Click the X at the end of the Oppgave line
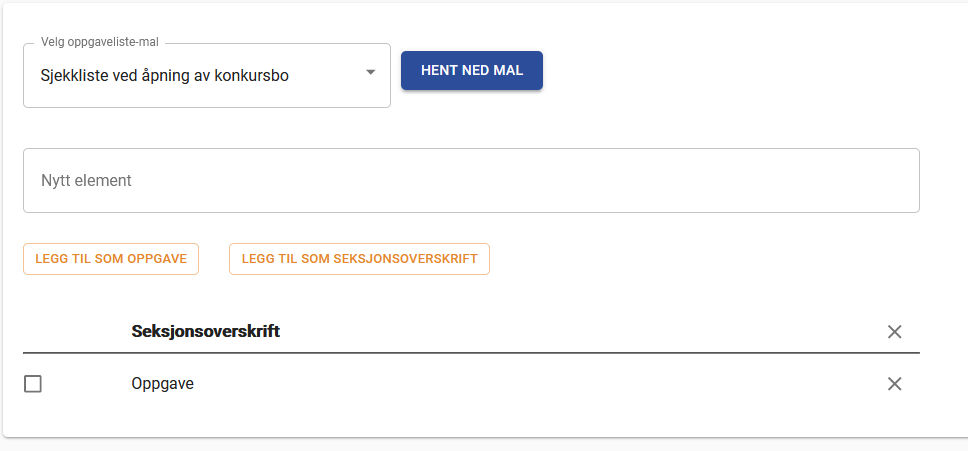The height and width of the screenshot is (451, 968). [x=895, y=384]
